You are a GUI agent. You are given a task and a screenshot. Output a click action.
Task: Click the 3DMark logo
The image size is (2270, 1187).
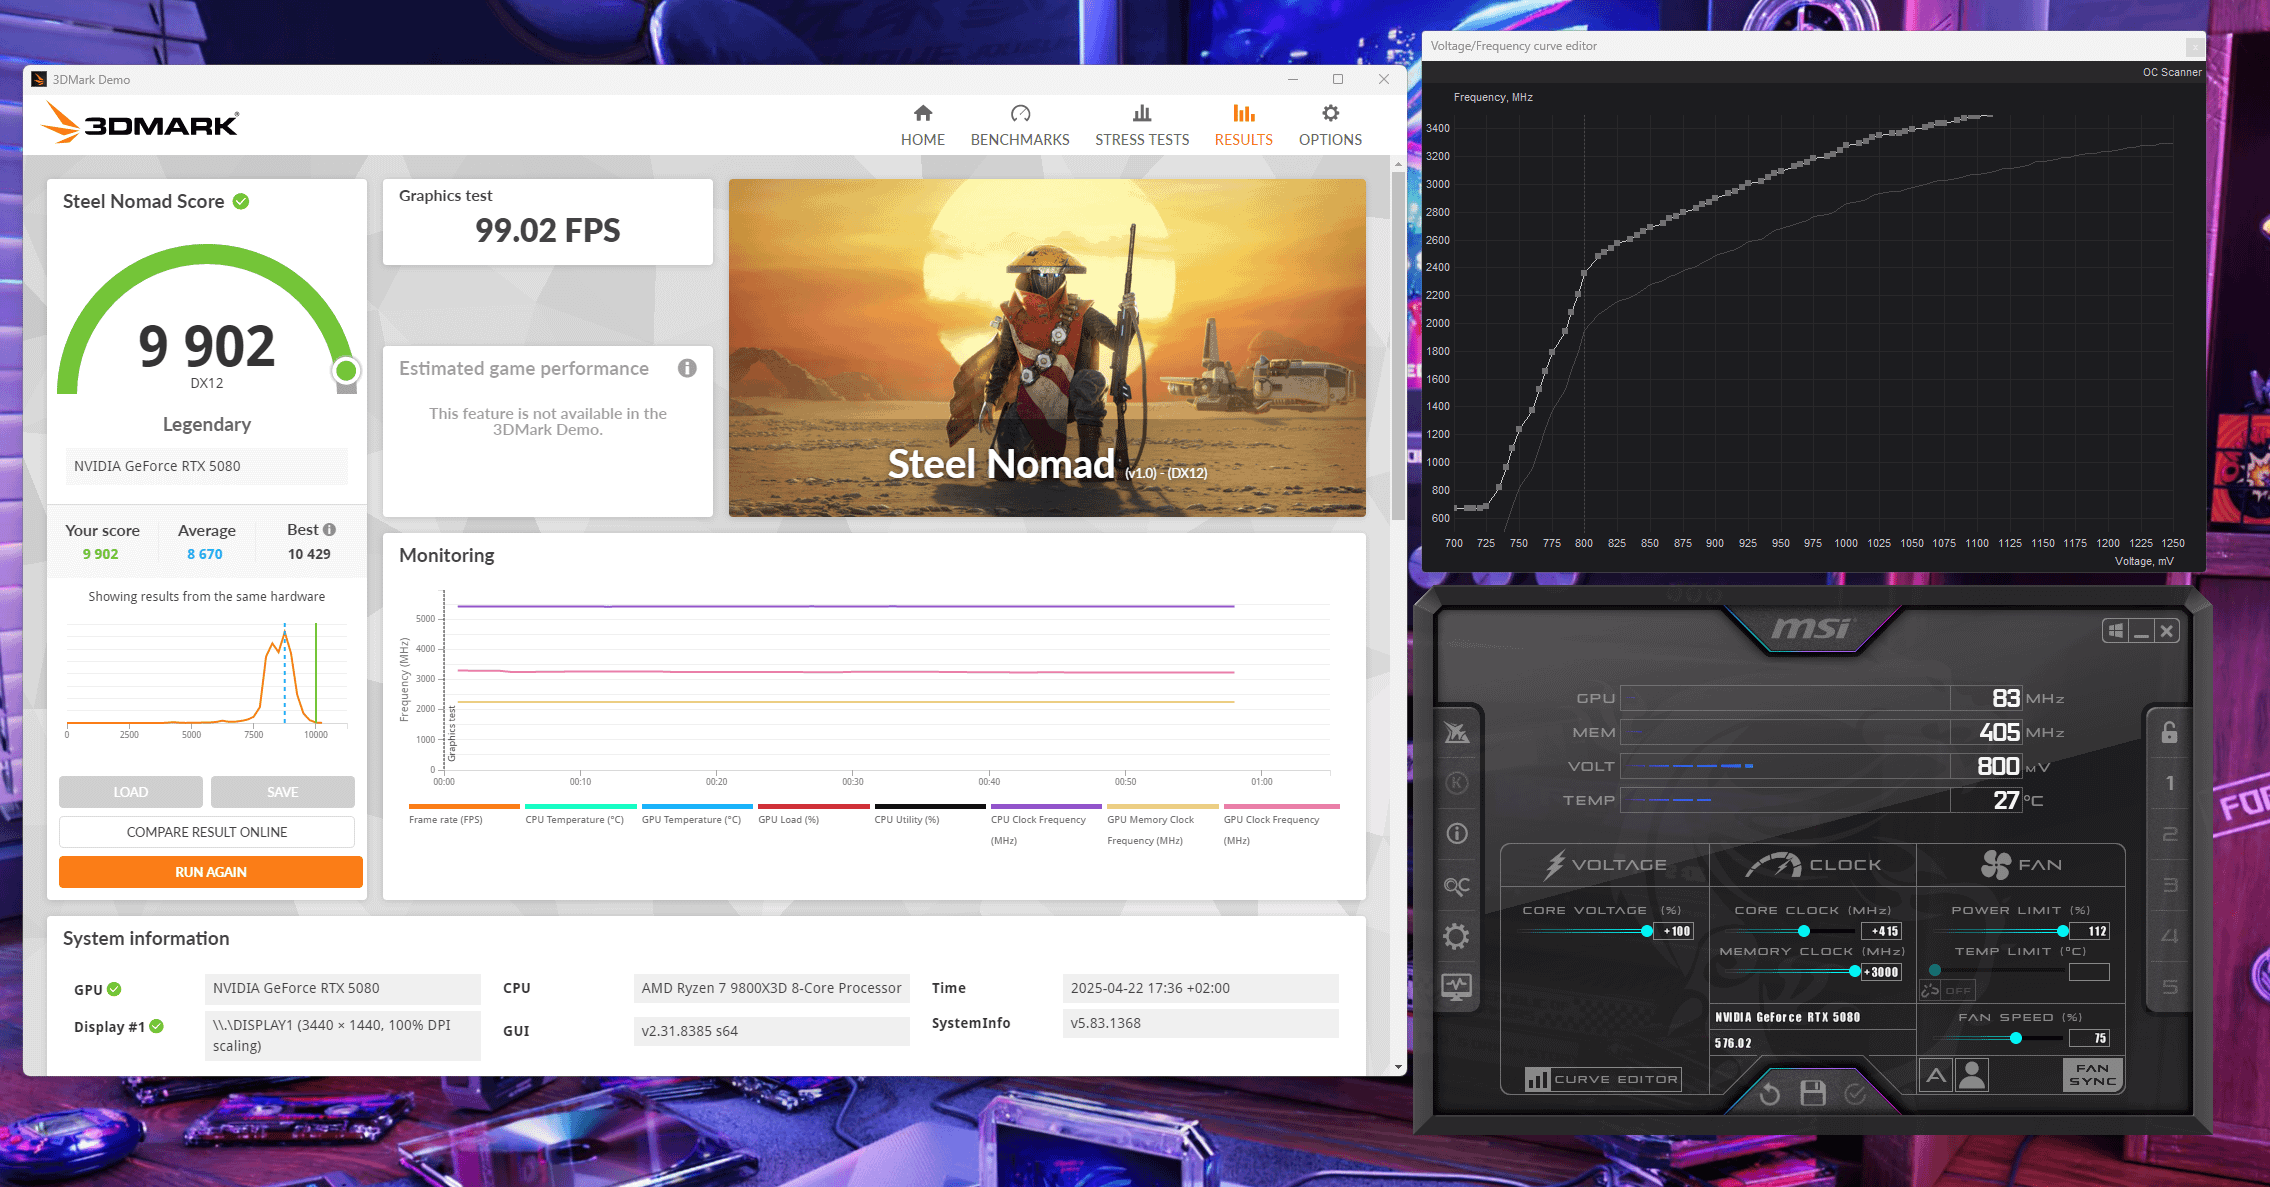(140, 123)
